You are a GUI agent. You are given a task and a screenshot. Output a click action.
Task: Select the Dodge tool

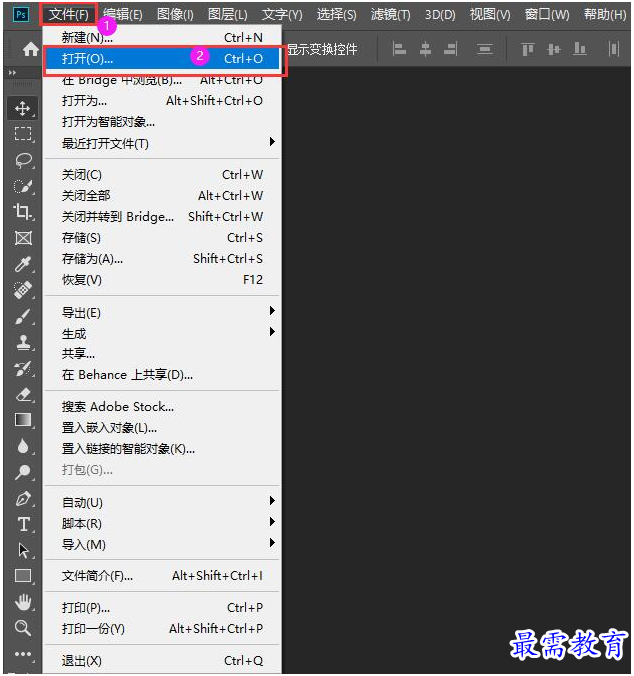click(23, 472)
